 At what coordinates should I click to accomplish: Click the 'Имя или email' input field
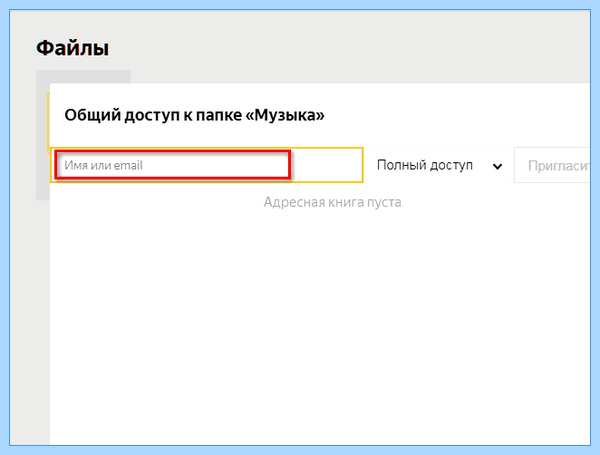207,165
